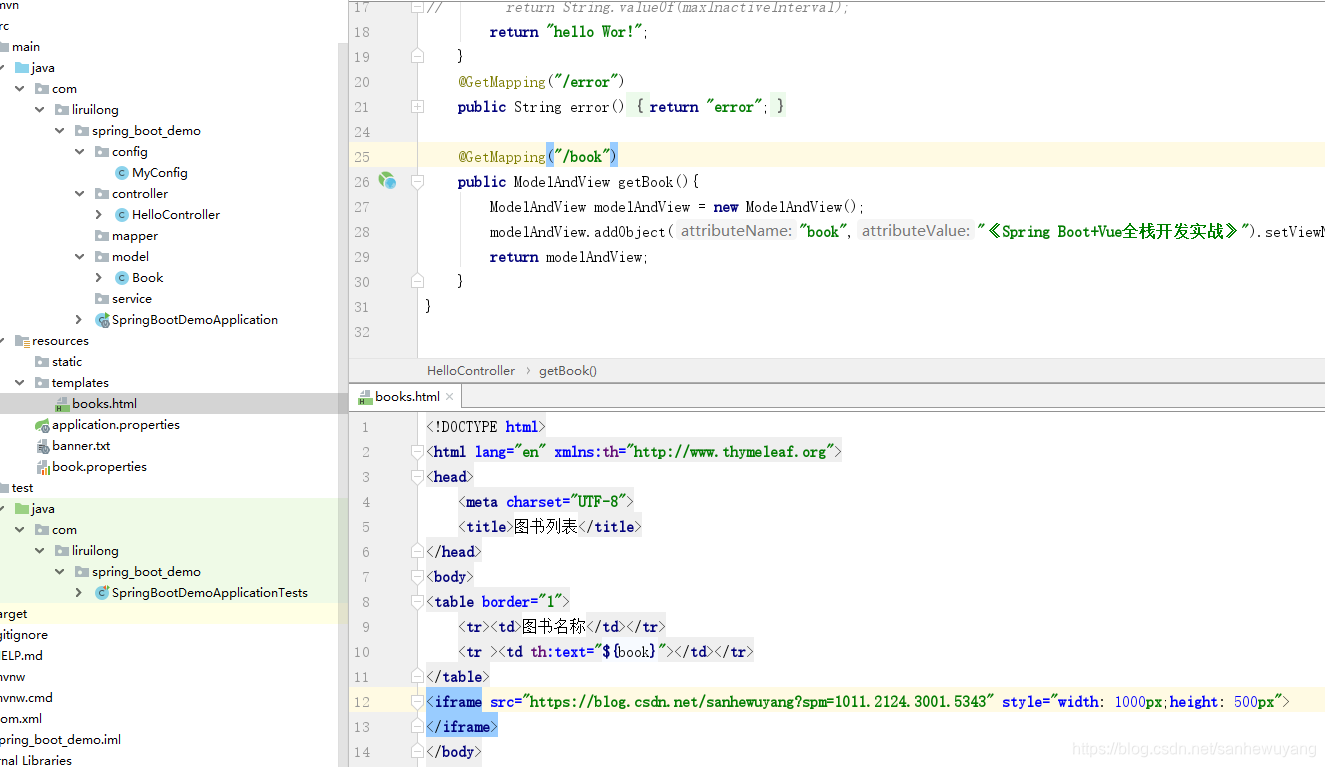Screen dimensions: 1325x767
Task: Click getBook() in the breadcrumb bar
Action: click(568, 371)
